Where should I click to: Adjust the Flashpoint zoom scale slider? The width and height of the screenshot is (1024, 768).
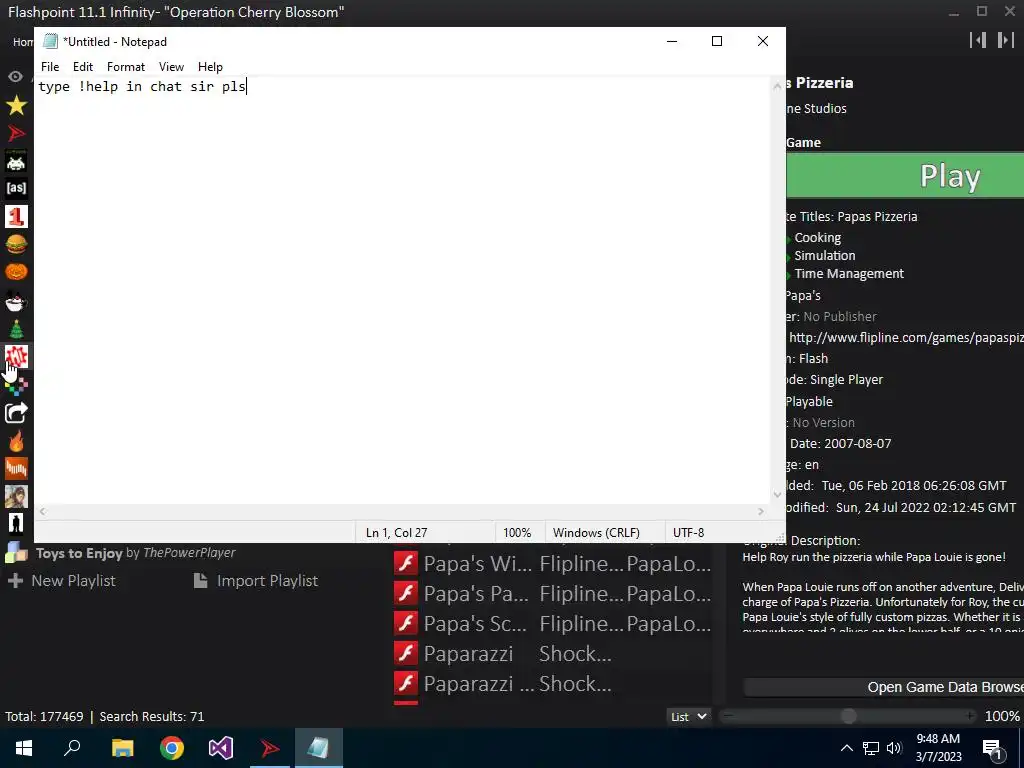(848, 716)
